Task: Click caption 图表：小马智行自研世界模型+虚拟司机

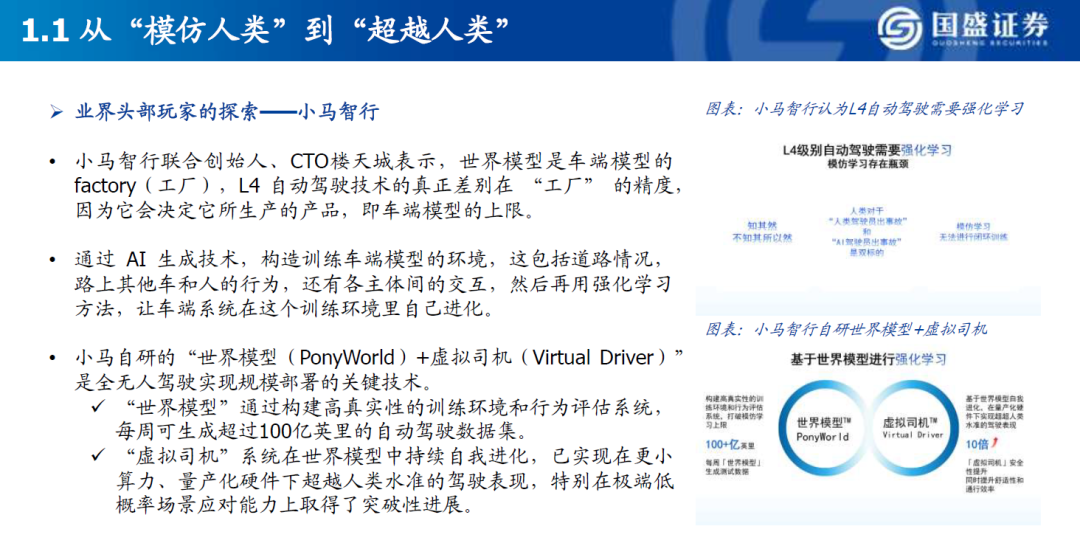Action: coord(847,329)
